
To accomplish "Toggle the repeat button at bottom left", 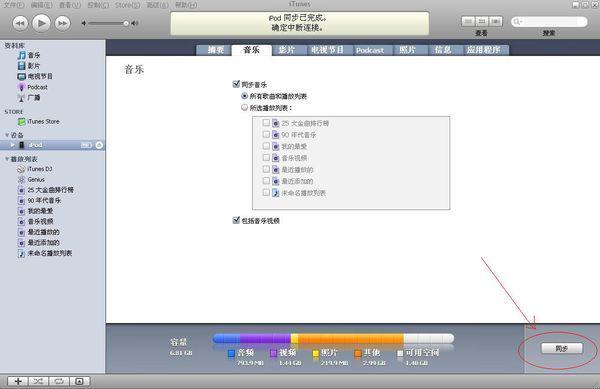I will click(x=59, y=381).
